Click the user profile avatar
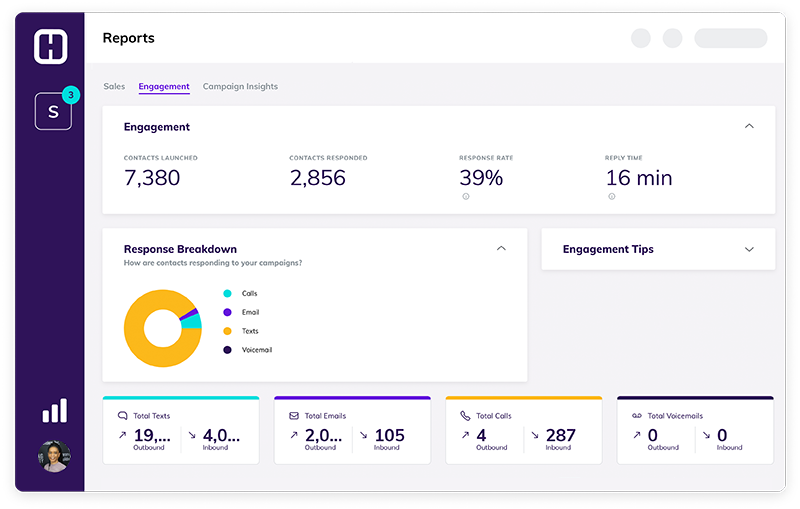Image resolution: width=800 pixels, height=509 pixels. (x=53, y=456)
